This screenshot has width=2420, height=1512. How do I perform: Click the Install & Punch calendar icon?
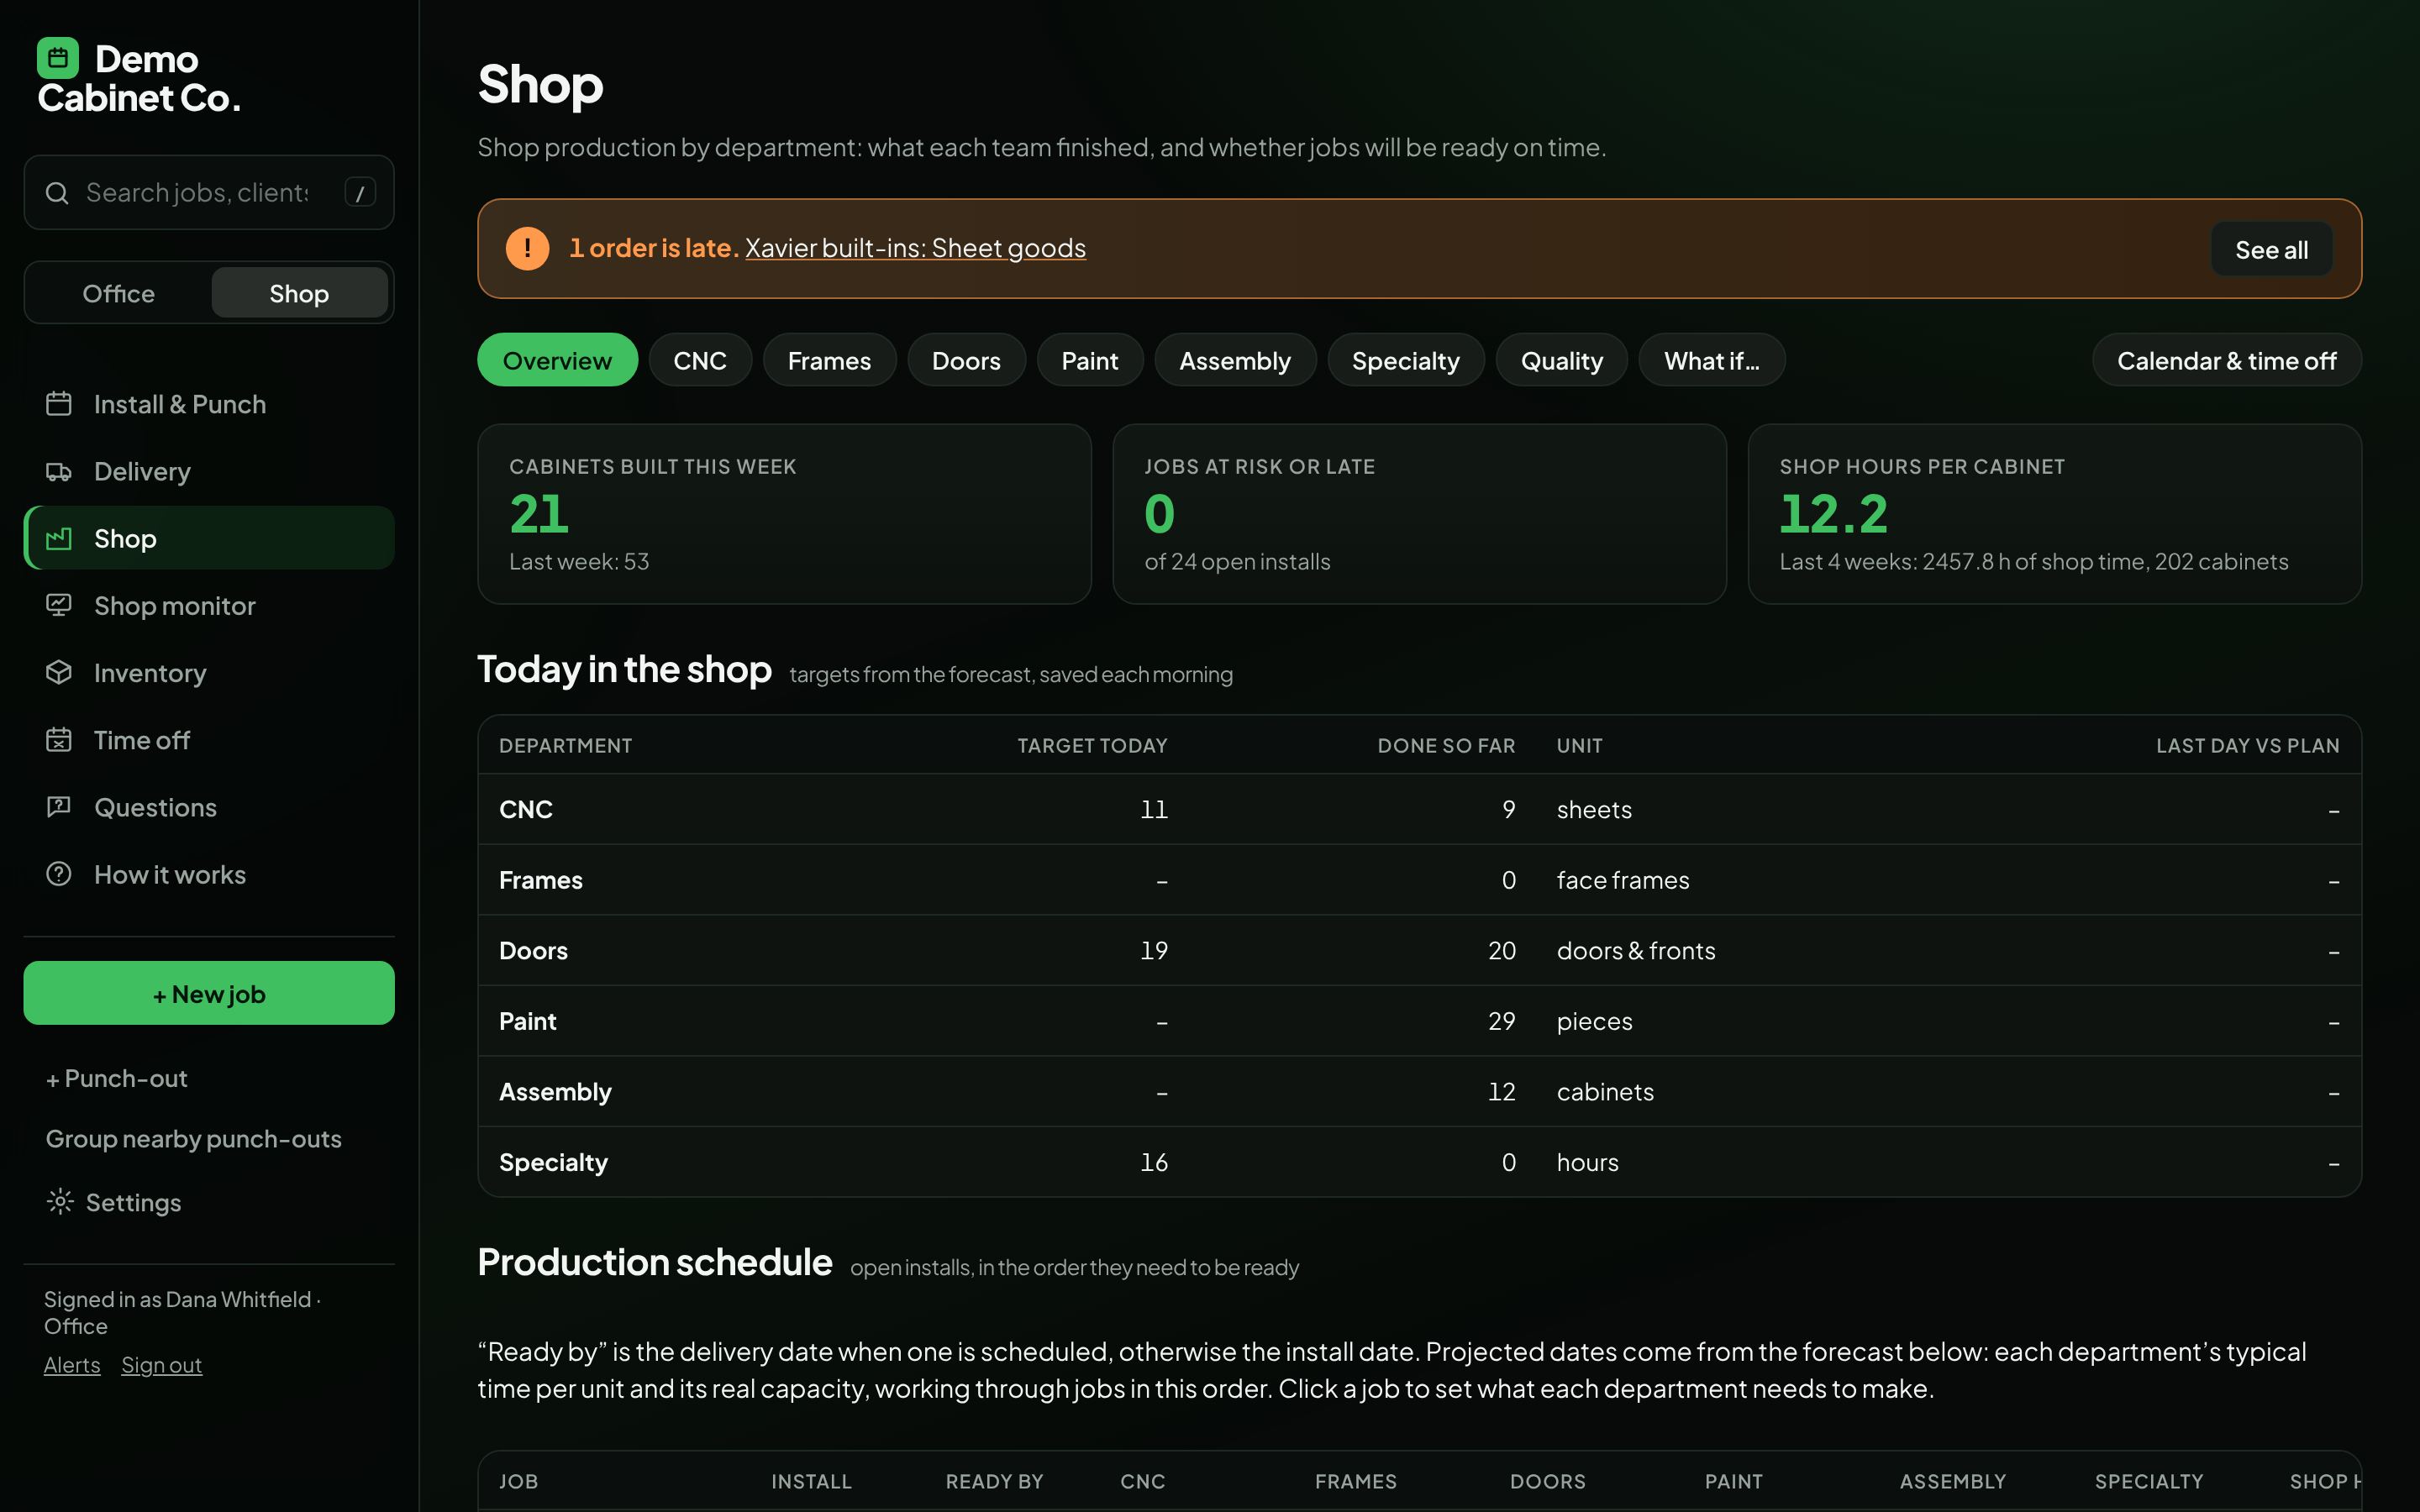coord(59,404)
